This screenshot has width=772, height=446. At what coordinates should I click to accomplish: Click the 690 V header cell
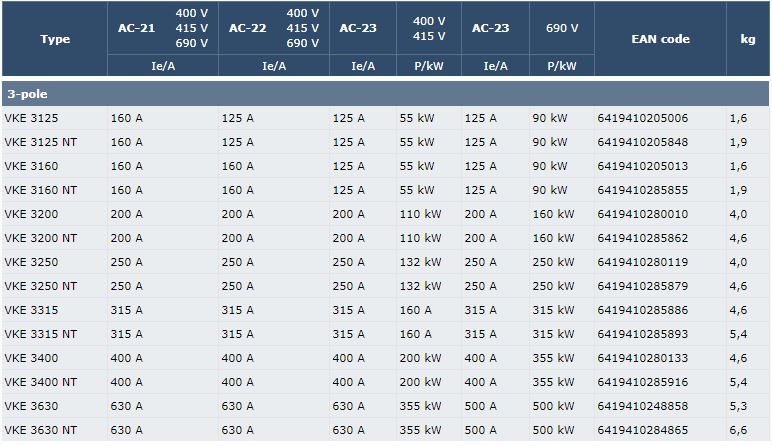coord(562,28)
